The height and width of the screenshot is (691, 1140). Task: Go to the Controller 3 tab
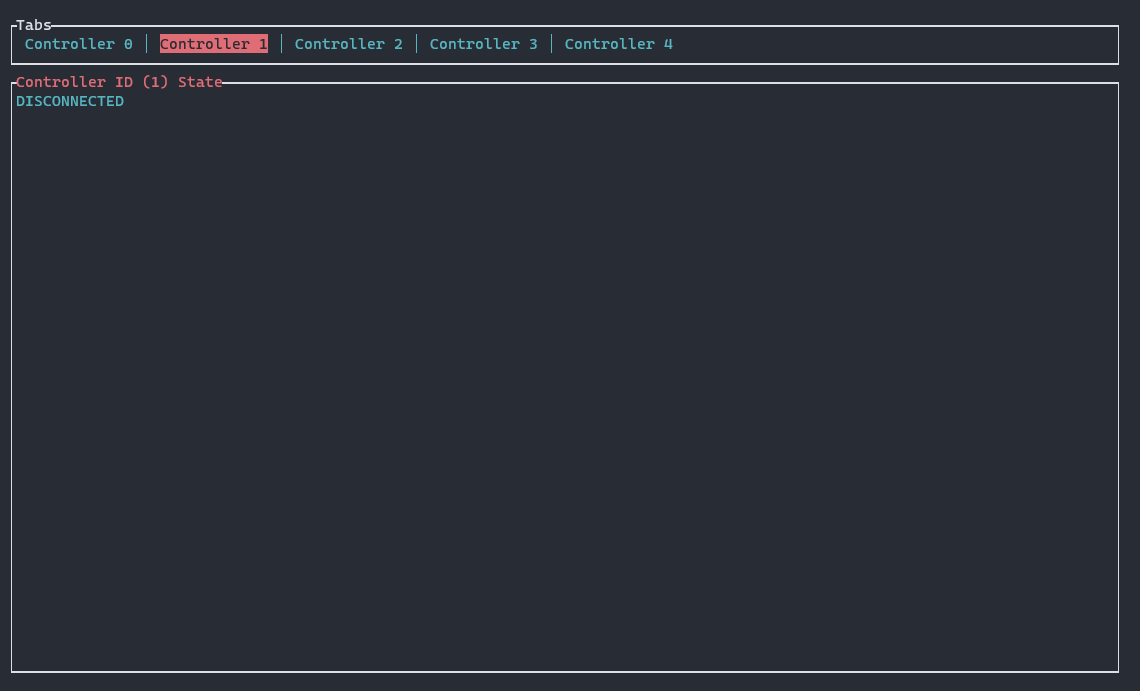[x=483, y=44]
